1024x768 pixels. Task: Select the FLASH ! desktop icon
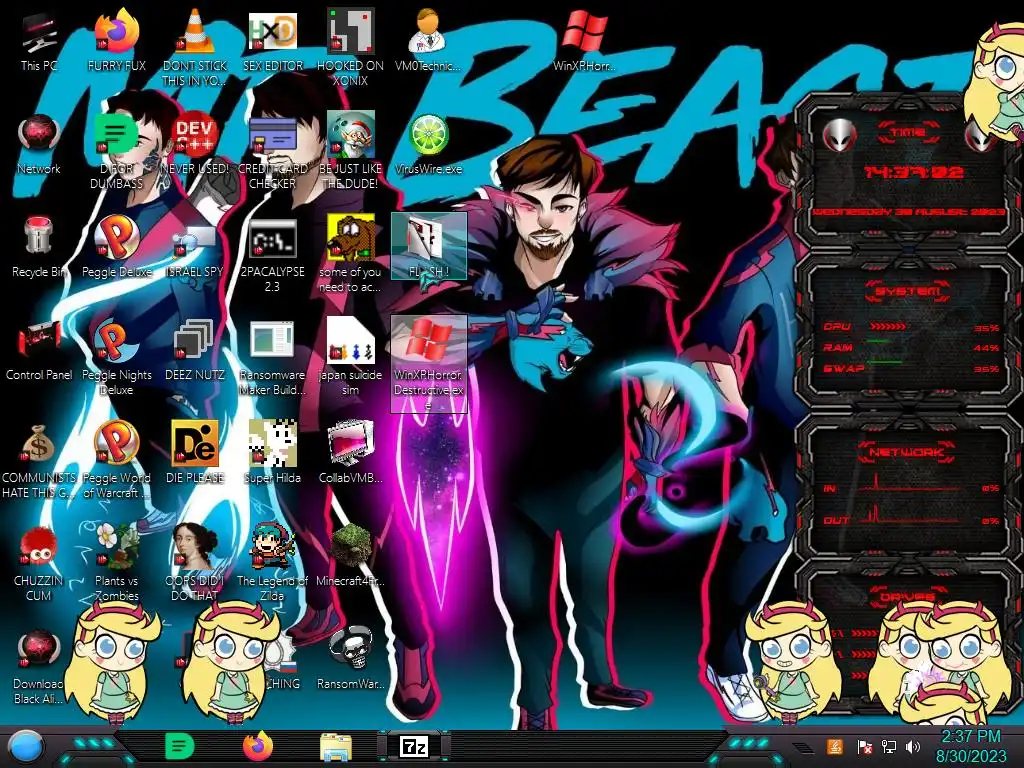428,246
